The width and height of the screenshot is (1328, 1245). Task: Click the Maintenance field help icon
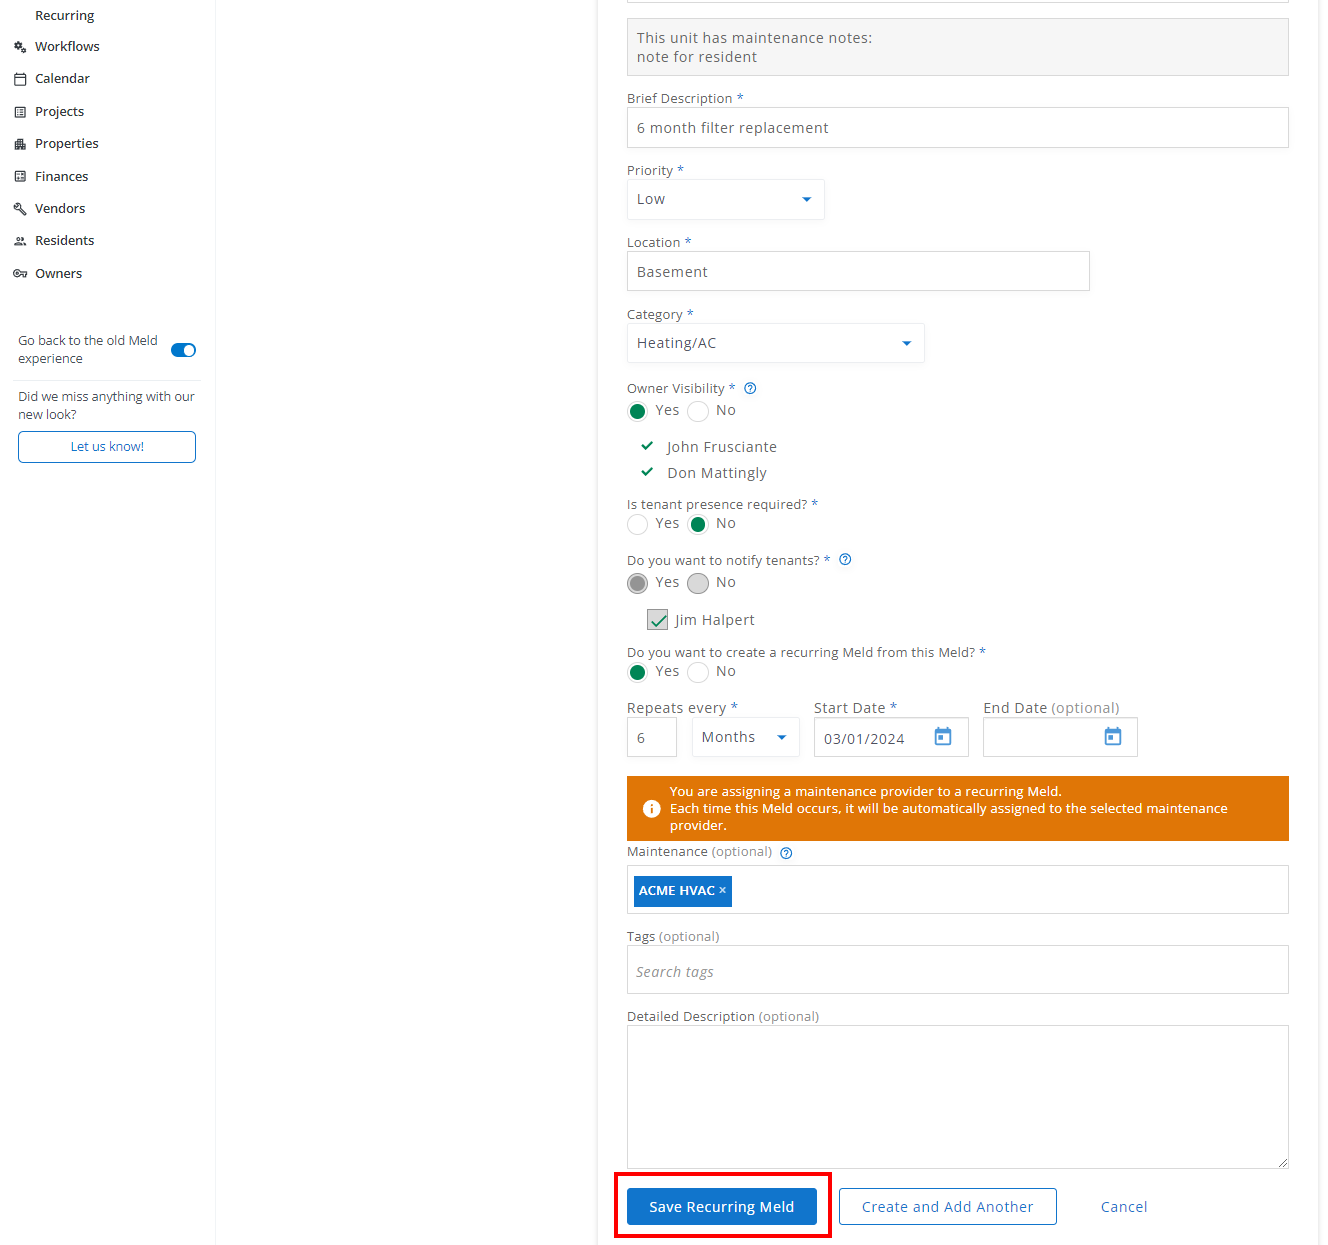pyautogui.click(x=786, y=853)
